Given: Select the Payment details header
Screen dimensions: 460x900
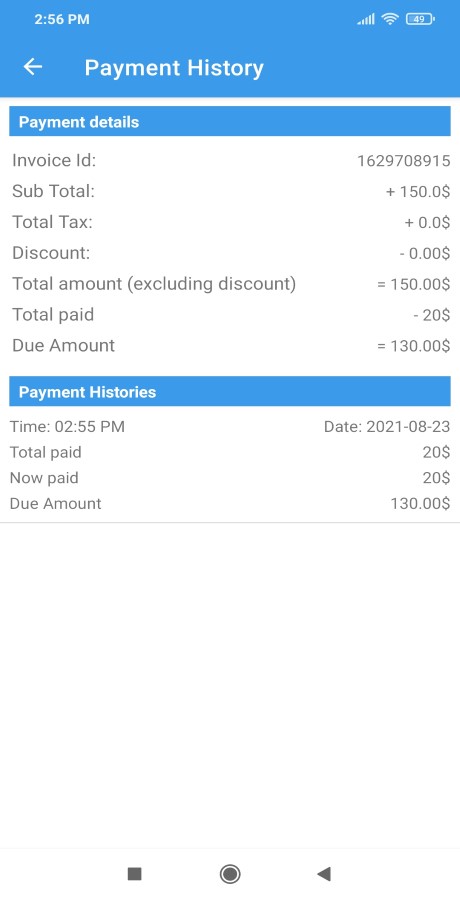Looking at the screenshot, I should pos(230,122).
